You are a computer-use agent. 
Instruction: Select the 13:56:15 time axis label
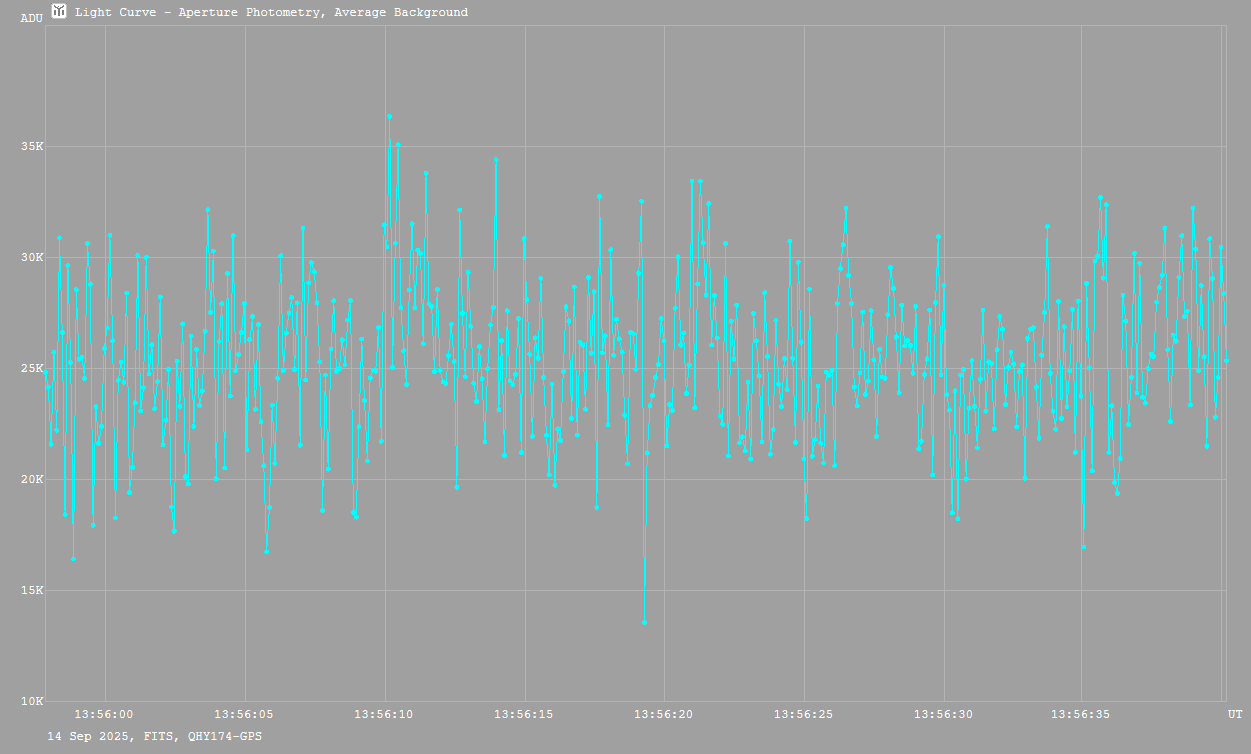524,715
